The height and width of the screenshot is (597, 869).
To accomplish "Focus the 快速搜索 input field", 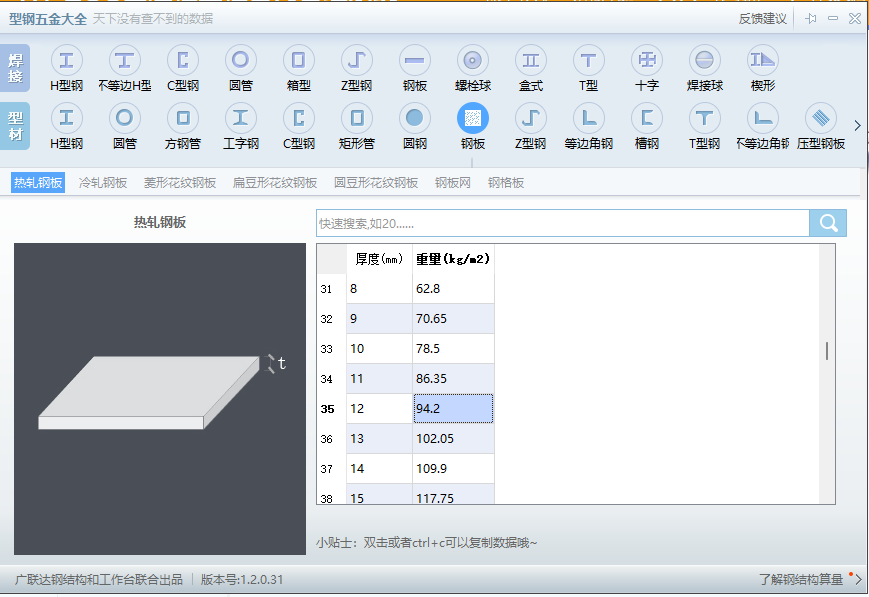I will [563, 223].
